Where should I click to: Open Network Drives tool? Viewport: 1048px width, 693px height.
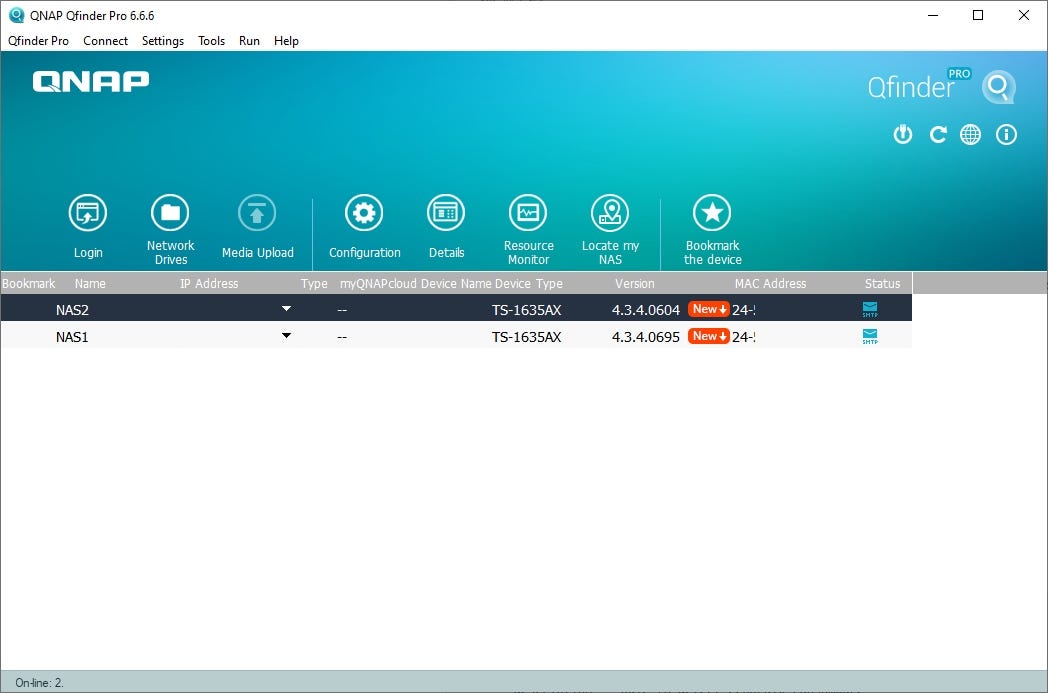(170, 213)
